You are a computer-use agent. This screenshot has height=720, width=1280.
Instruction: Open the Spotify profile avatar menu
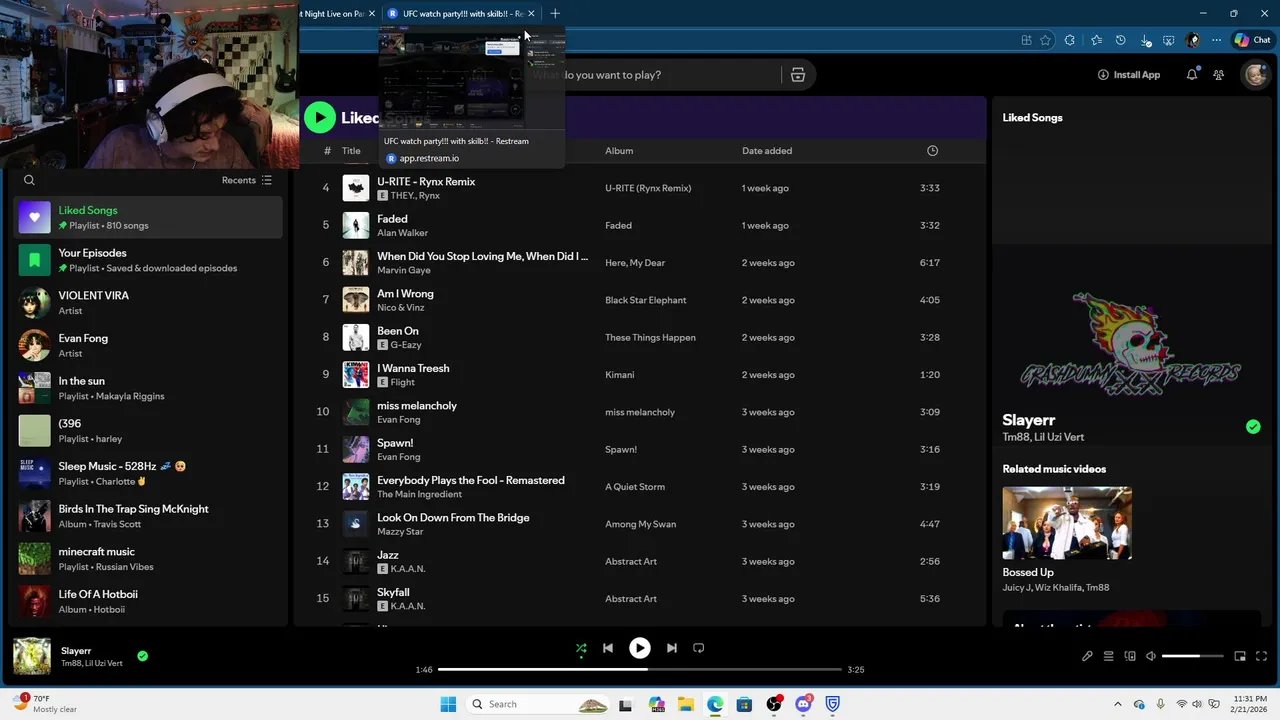[1255, 75]
